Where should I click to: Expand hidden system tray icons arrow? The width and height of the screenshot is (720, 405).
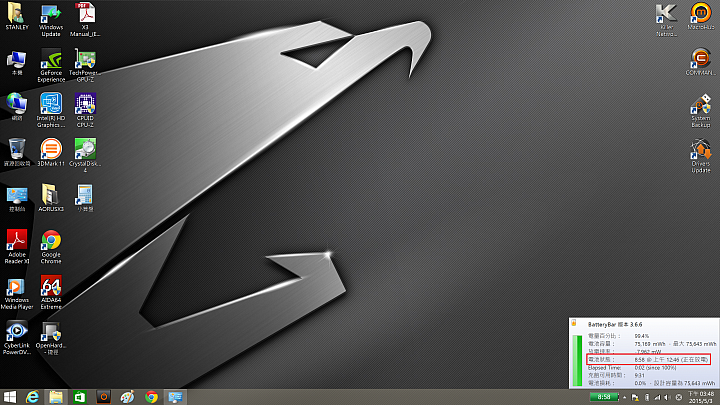point(624,398)
